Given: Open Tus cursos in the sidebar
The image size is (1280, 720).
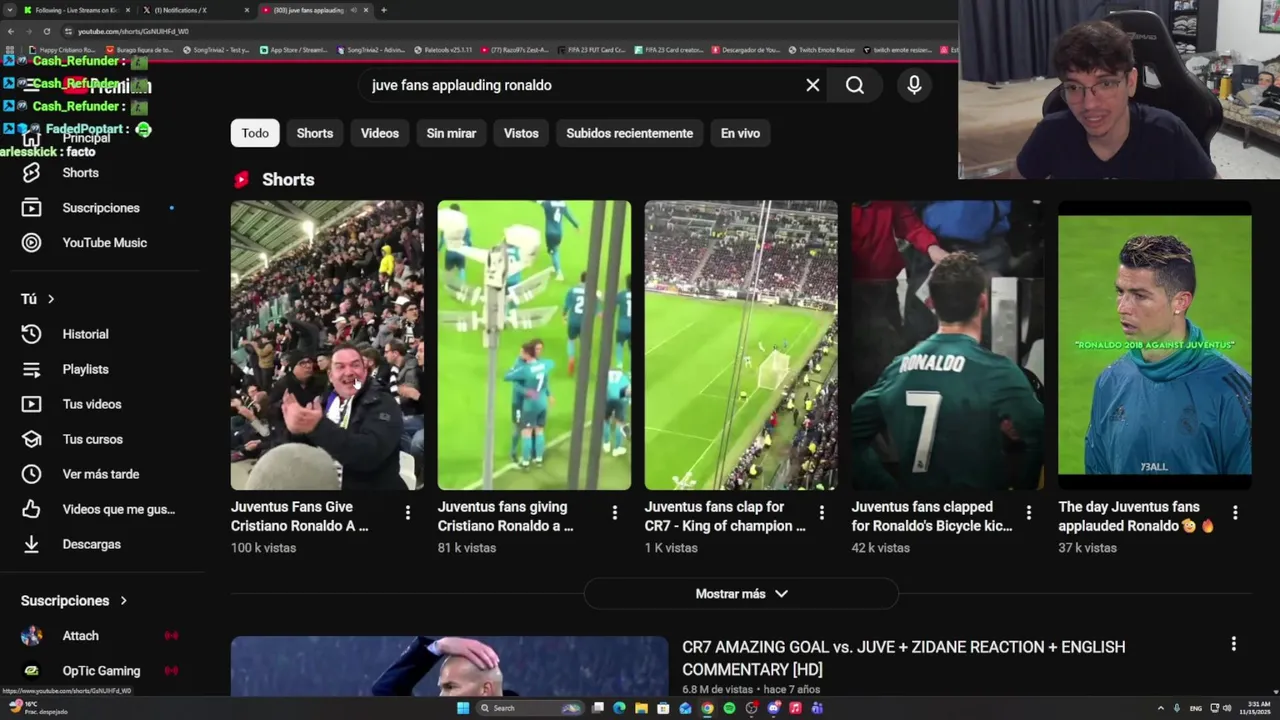Looking at the screenshot, I should 92,439.
